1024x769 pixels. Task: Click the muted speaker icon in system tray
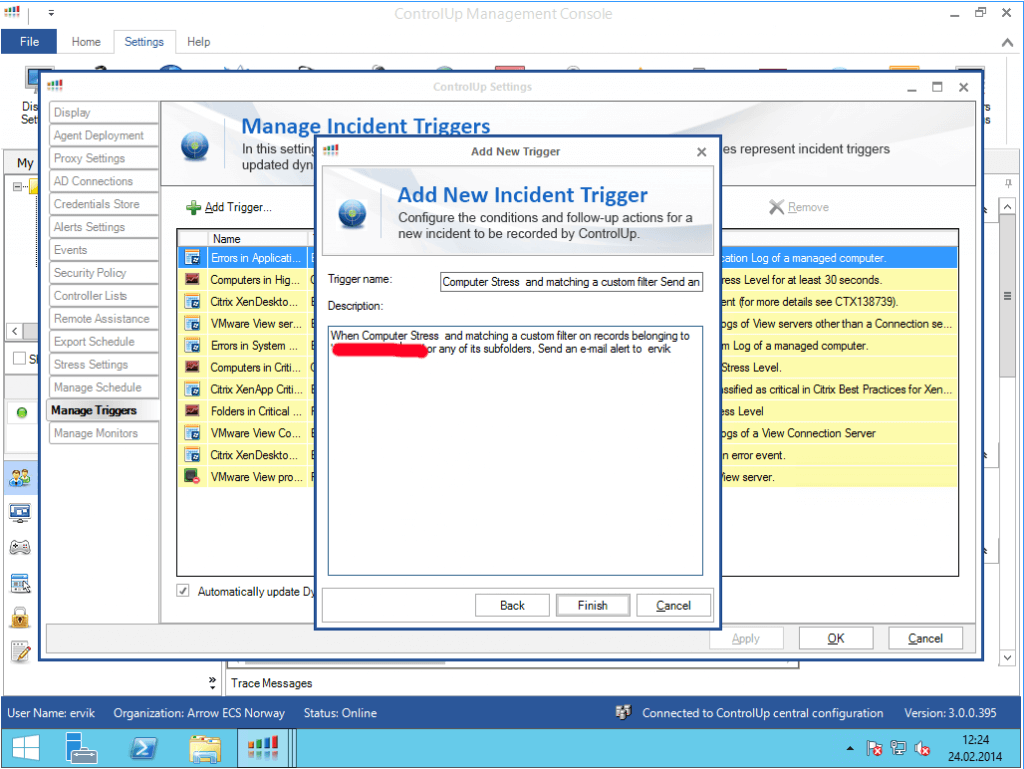pyautogui.click(x=922, y=747)
